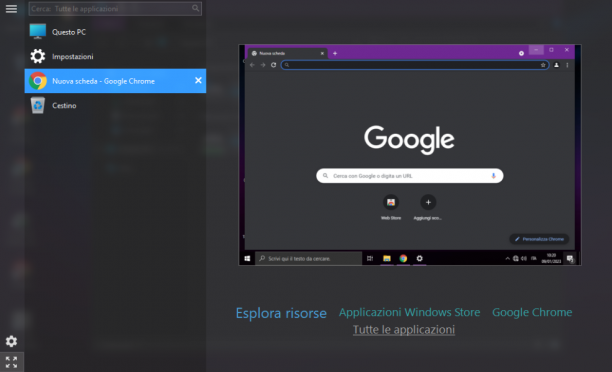
Task: Click the 'Impostazioni' label
Action: [73, 57]
